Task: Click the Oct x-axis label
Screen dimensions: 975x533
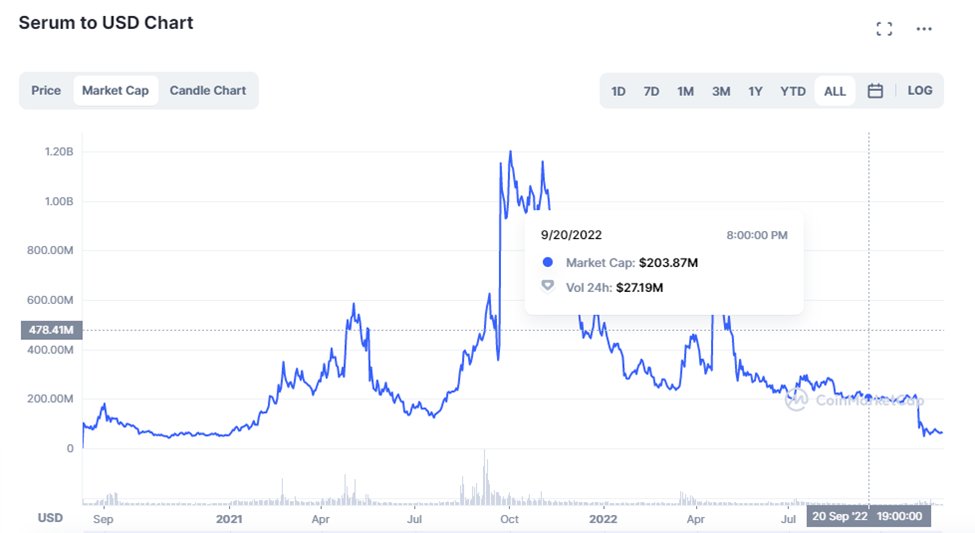Action: click(x=509, y=519)
